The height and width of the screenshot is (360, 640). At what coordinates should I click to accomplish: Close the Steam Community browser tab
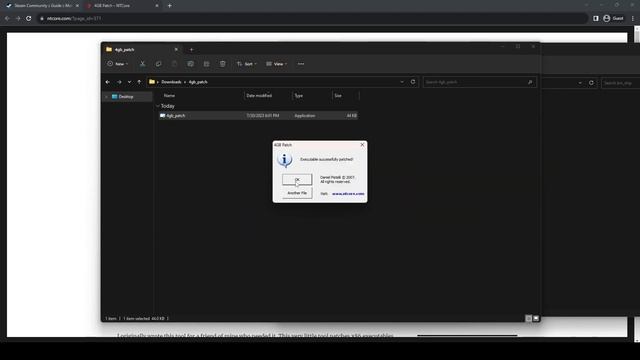[x=77, y=6]
